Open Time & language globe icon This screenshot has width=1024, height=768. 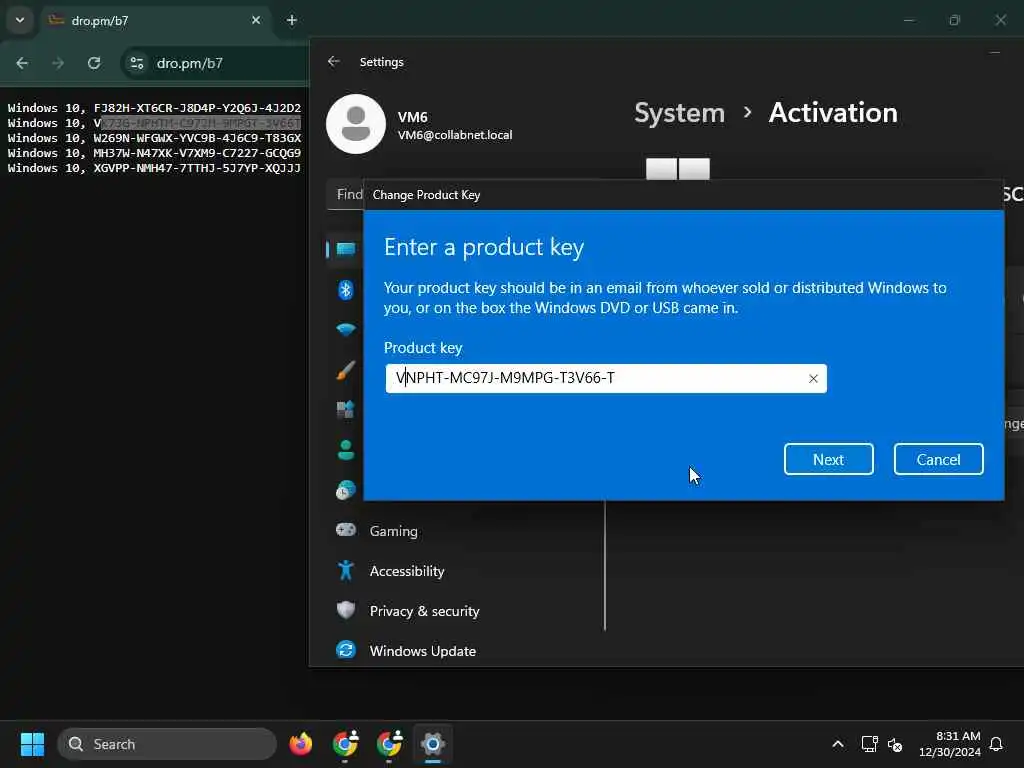345,490
